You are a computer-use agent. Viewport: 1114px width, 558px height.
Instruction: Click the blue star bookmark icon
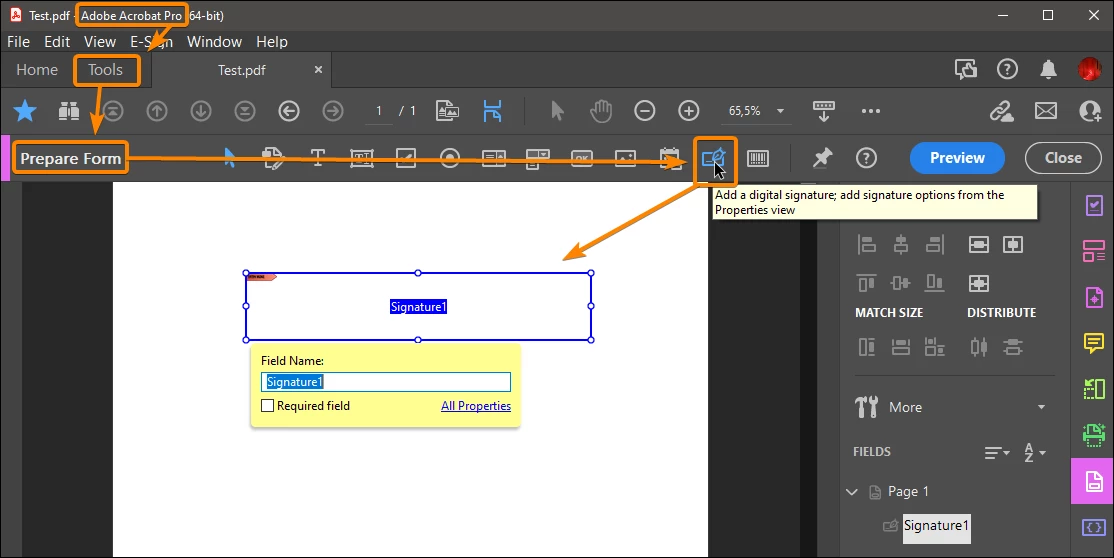25,111
